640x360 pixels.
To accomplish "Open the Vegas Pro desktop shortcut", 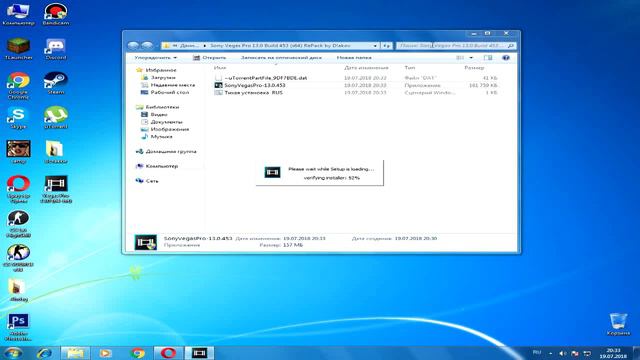I will click(x=56, y=189).
